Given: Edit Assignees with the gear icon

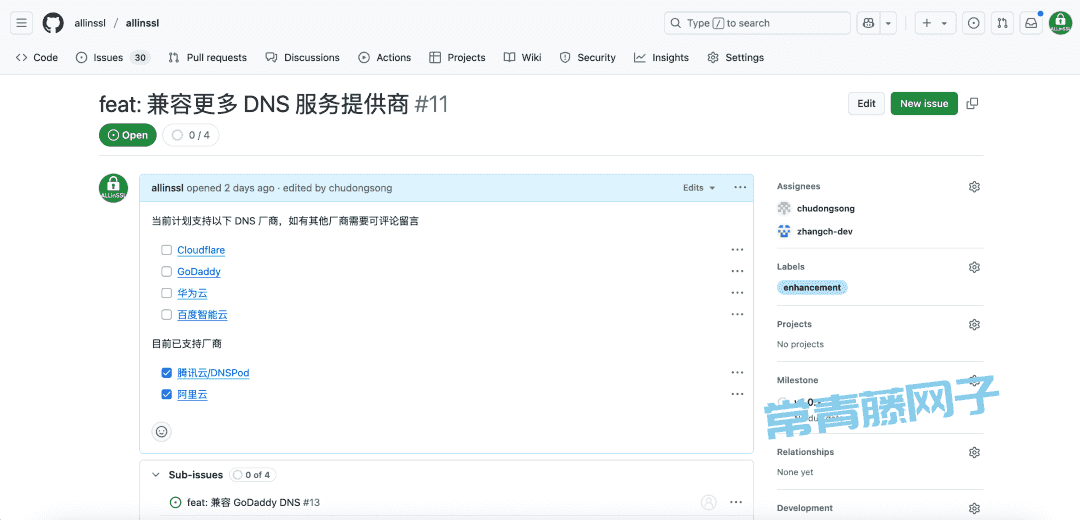Looking at the screenshot, I should tap(974, 187).
